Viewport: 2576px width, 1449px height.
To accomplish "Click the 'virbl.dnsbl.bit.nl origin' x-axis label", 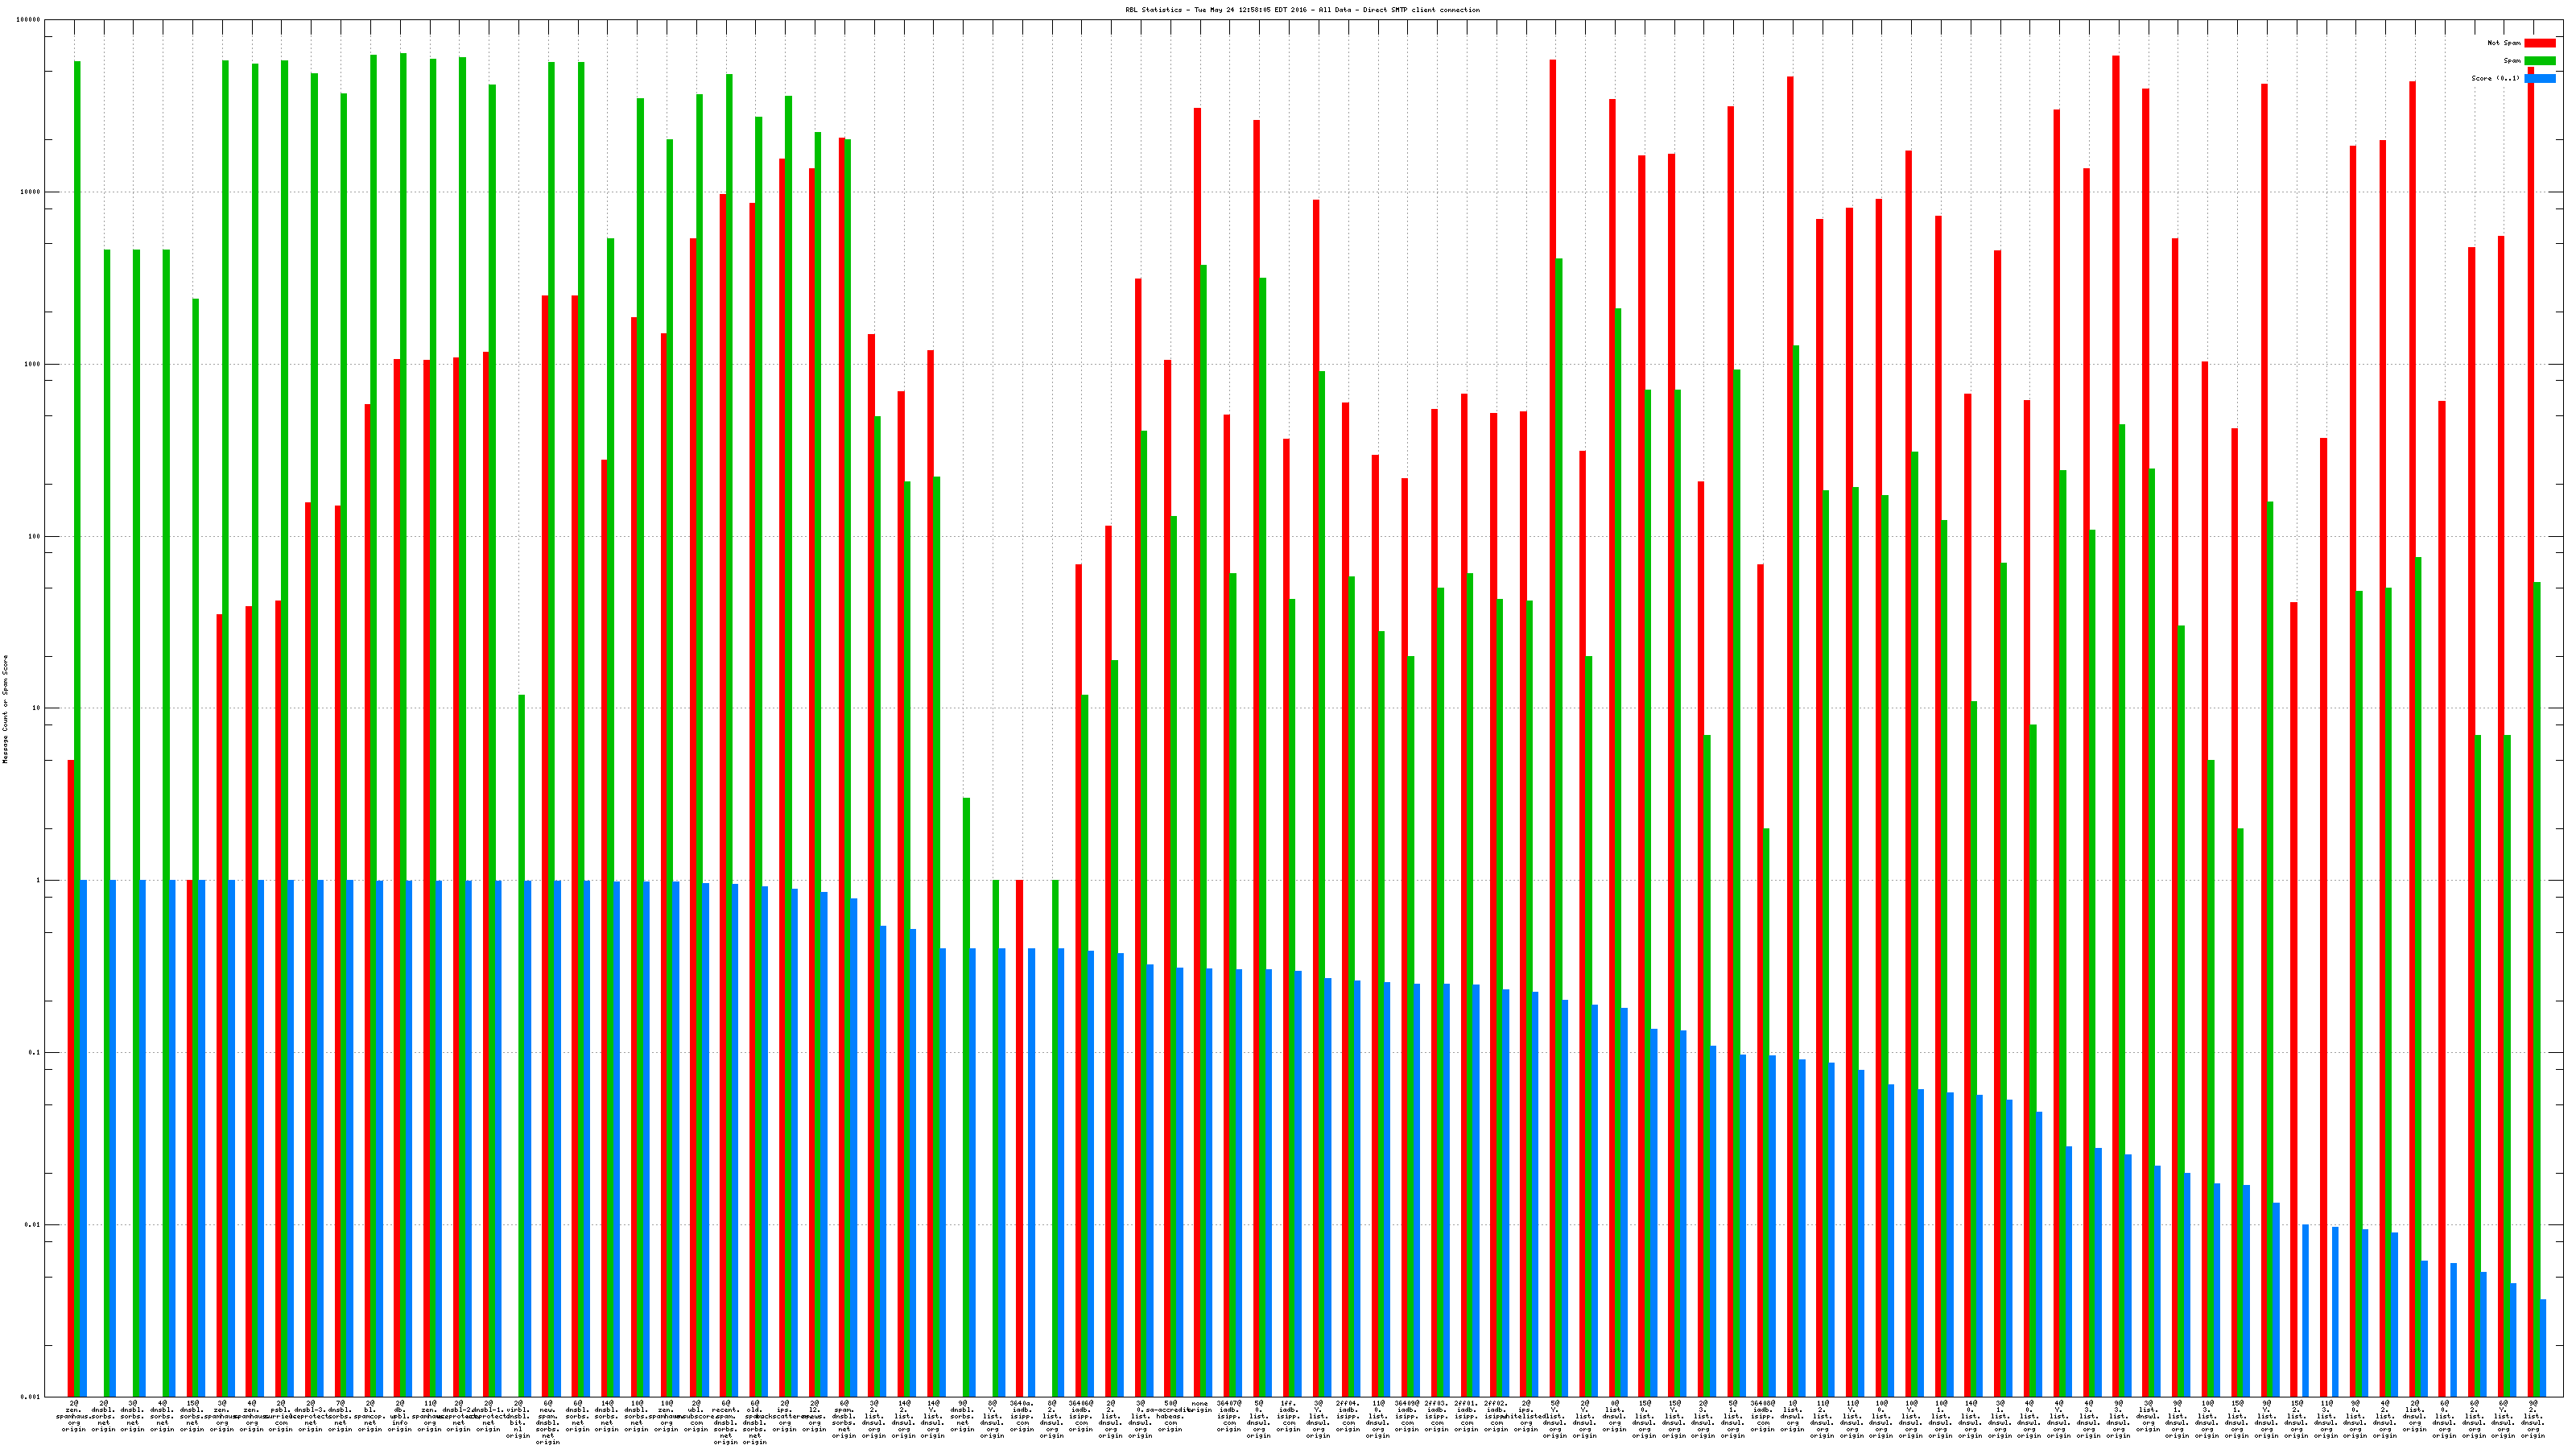I will click(518, 1419).
